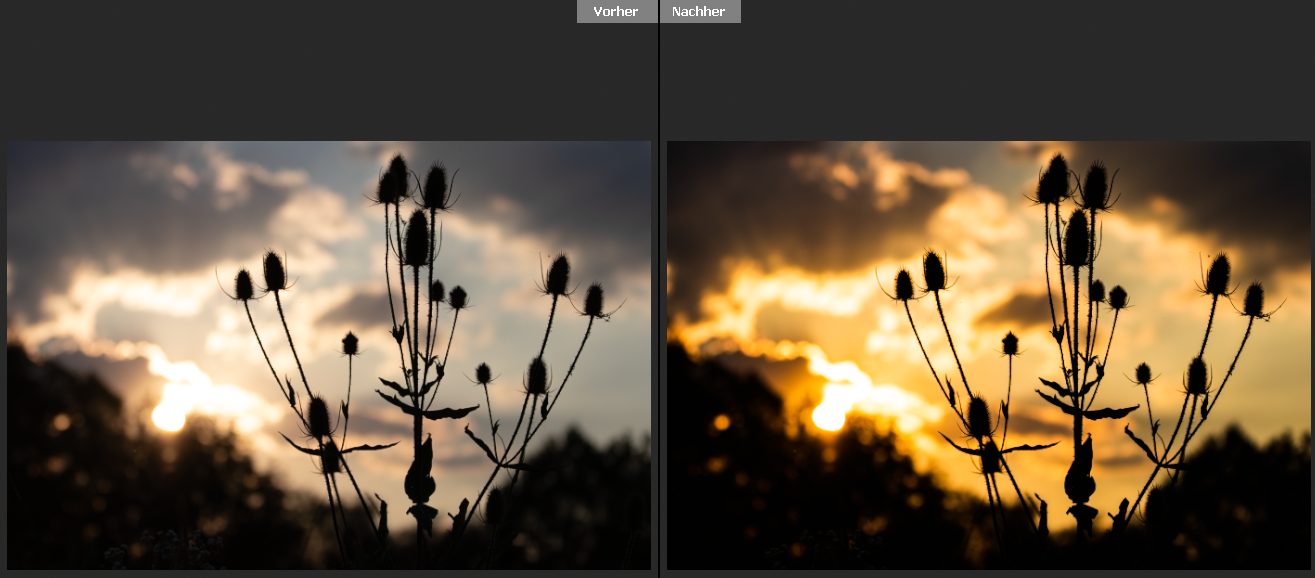Select the Nachher label tab
This screenshot has height=578, width=1315.
[700, 11]
